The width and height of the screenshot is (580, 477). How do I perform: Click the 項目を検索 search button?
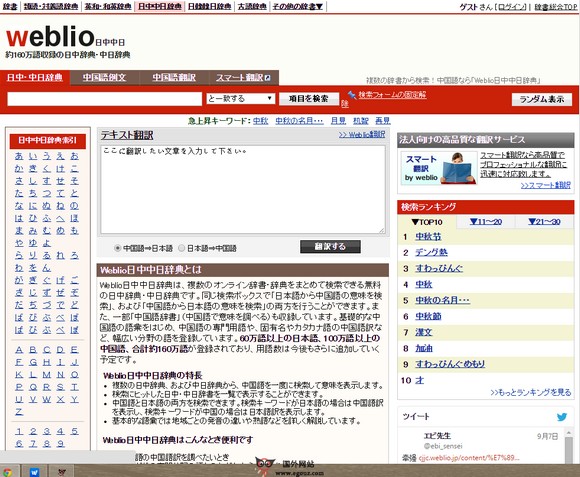[x=308, y=99]
